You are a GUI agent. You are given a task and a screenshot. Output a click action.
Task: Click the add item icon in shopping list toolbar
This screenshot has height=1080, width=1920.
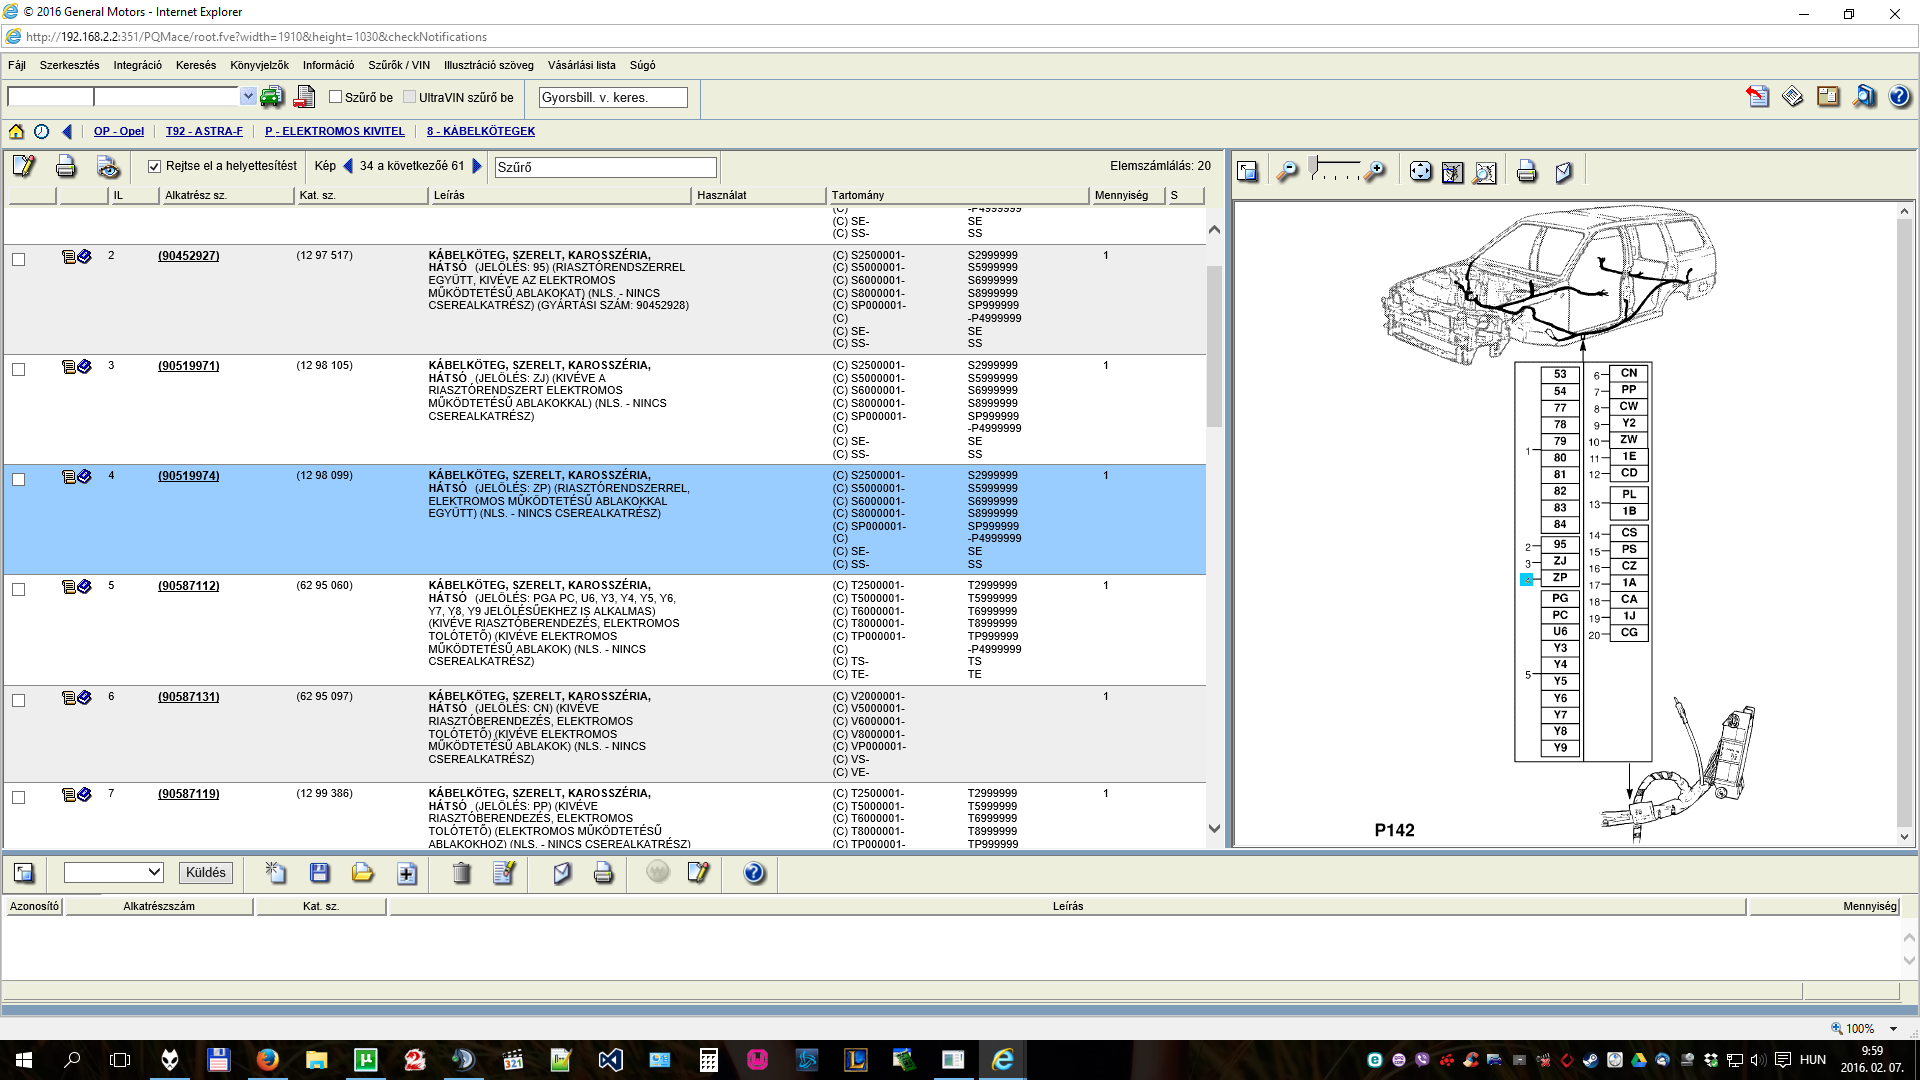[x=406, y=873]
